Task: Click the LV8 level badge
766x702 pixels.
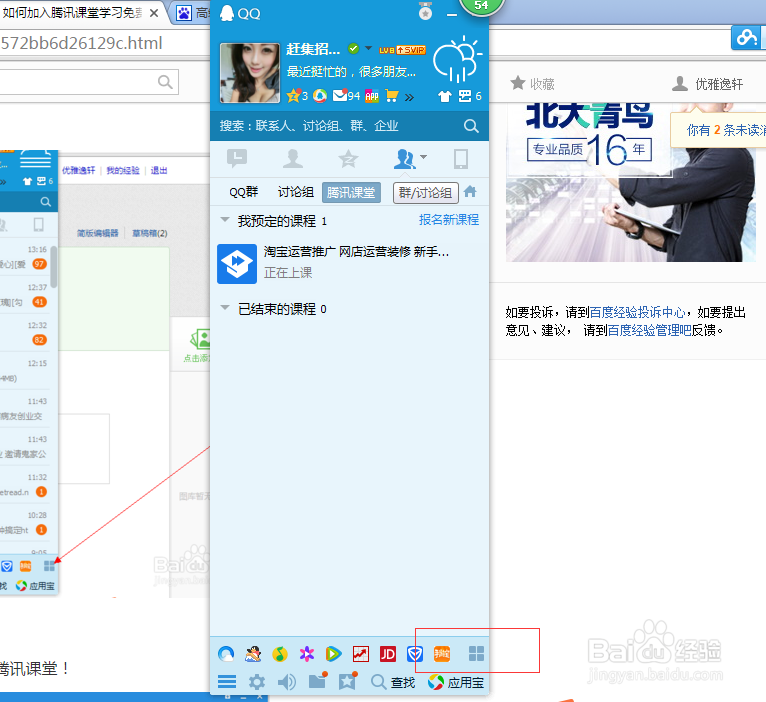Action: [387, 50]
